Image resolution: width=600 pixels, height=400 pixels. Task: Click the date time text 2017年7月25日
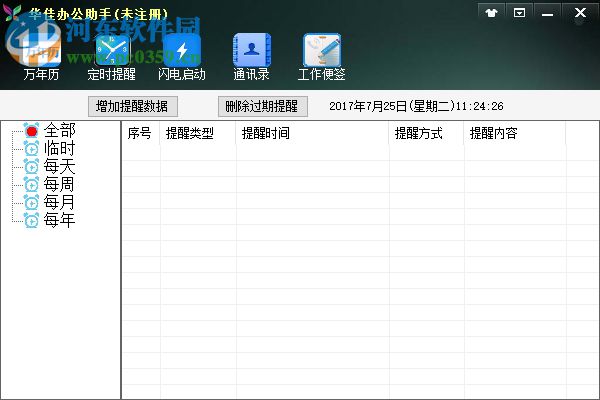click(x=416, y=106)
